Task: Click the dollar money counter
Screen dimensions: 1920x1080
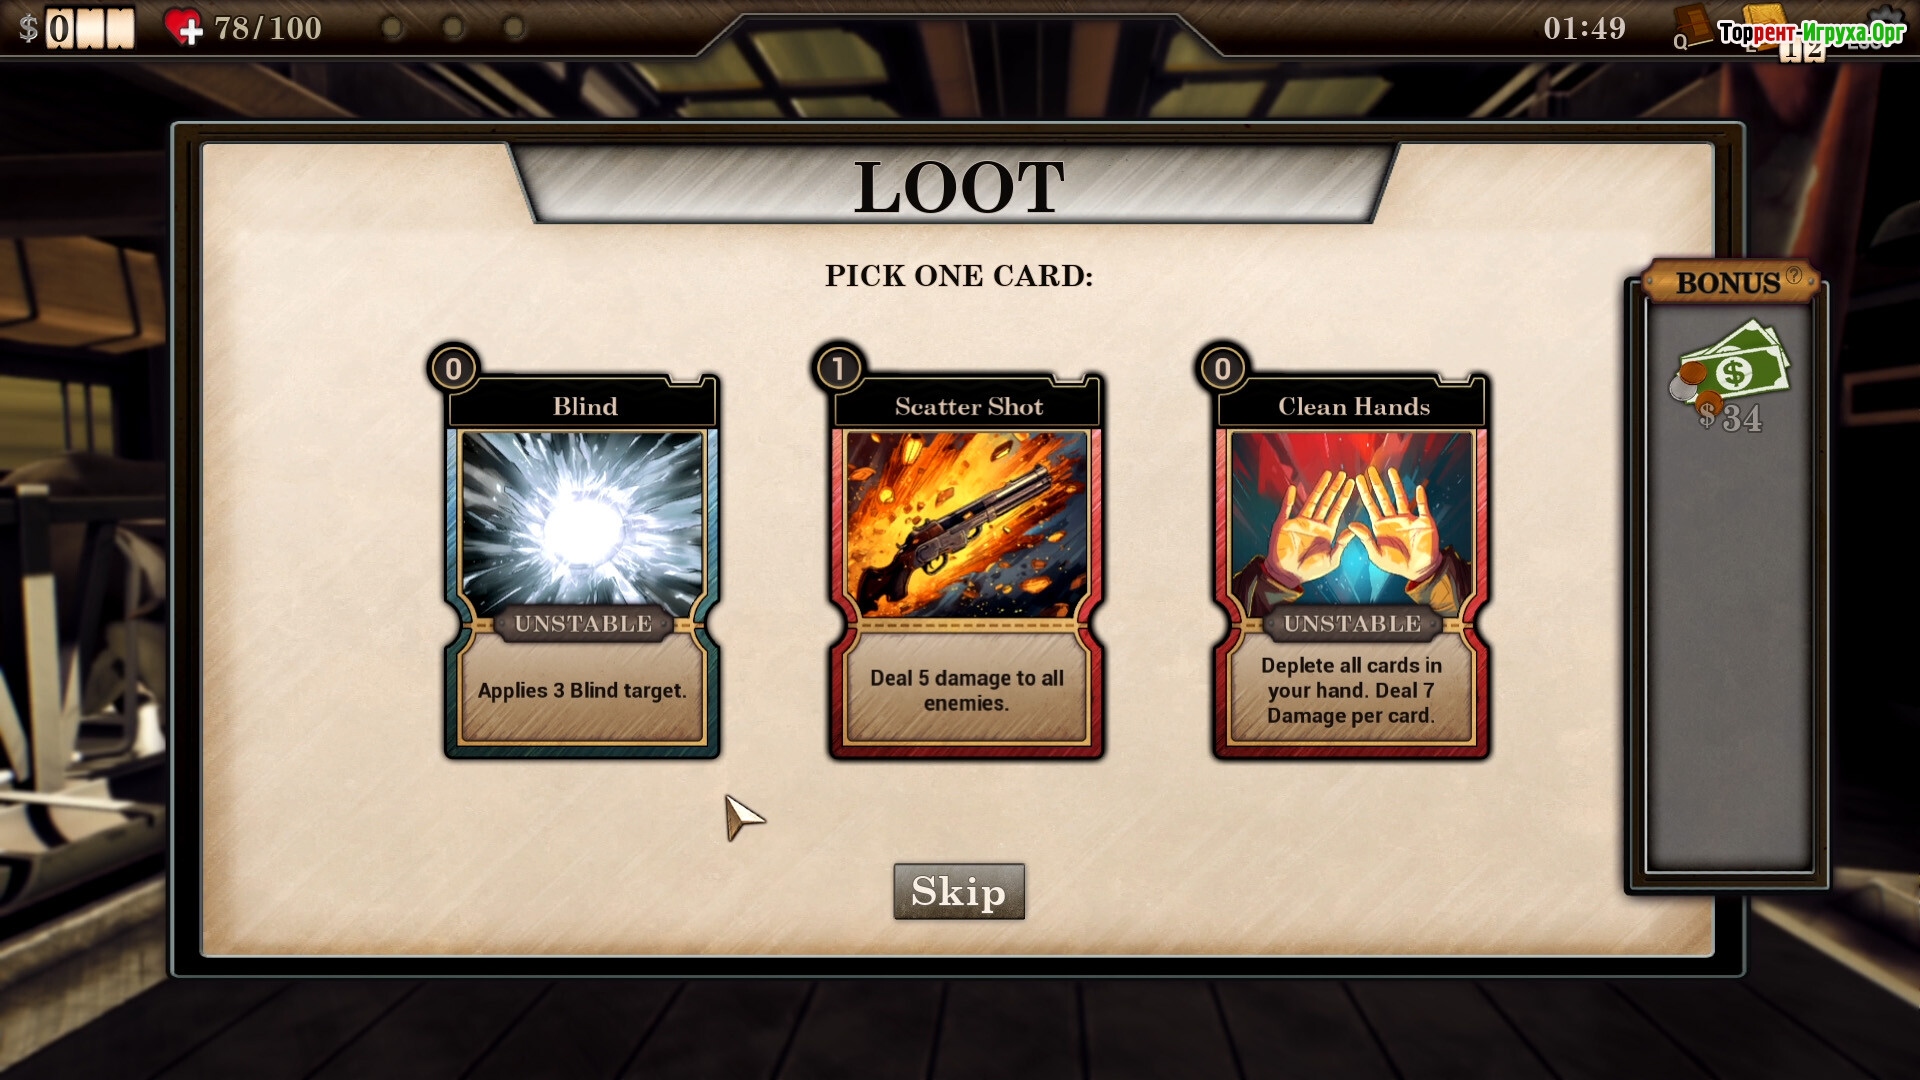Action: tap(77, 28)
